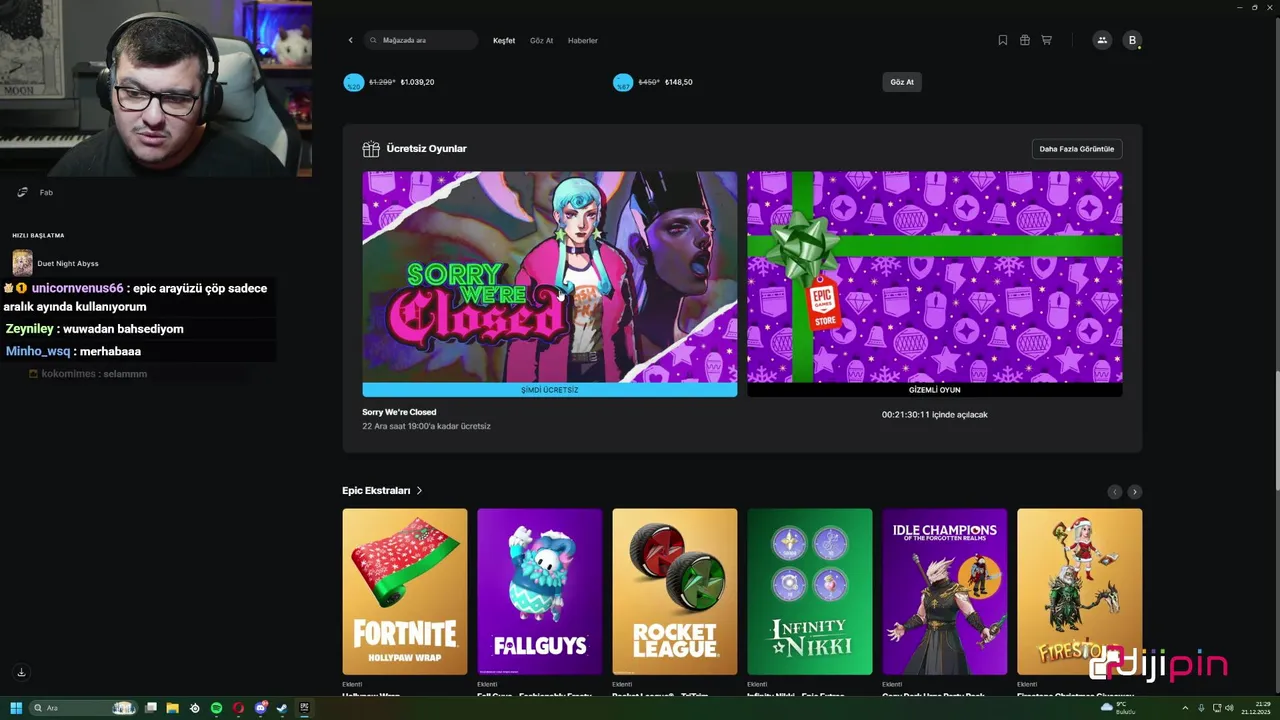Open Fab in the launcher sidebar
This screenshot has height=720, width=1280.
click(46, 192)
